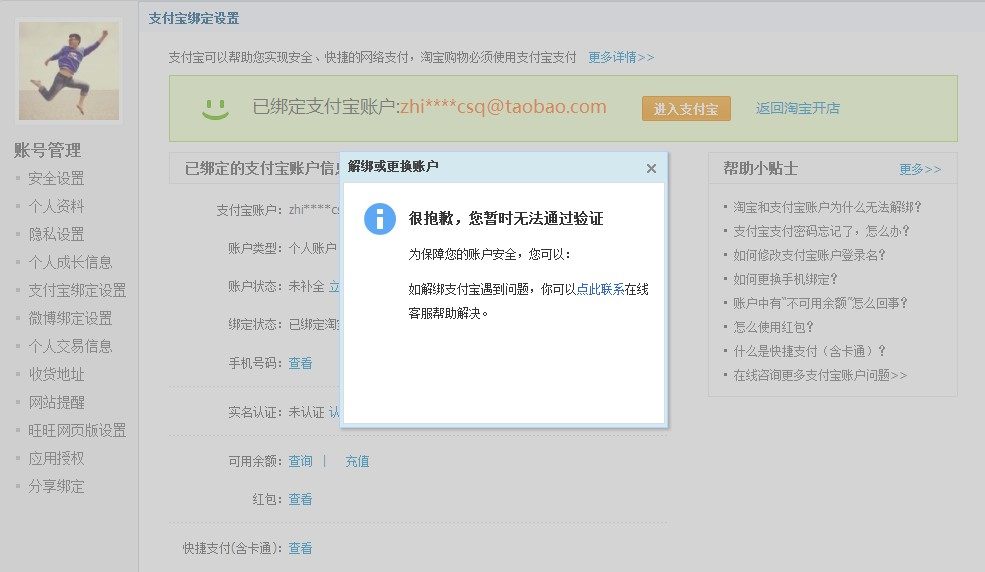Click the 充值 link
This screenshot has width=985, height=572.
coord(357,461)
